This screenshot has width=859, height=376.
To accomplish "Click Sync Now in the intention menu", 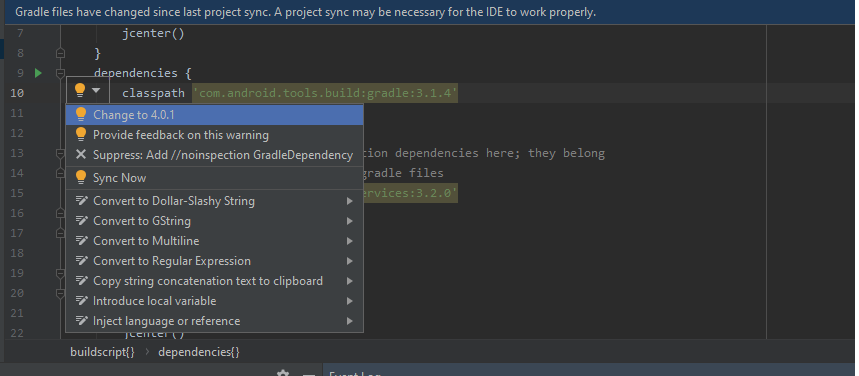I will click(214, 178).
